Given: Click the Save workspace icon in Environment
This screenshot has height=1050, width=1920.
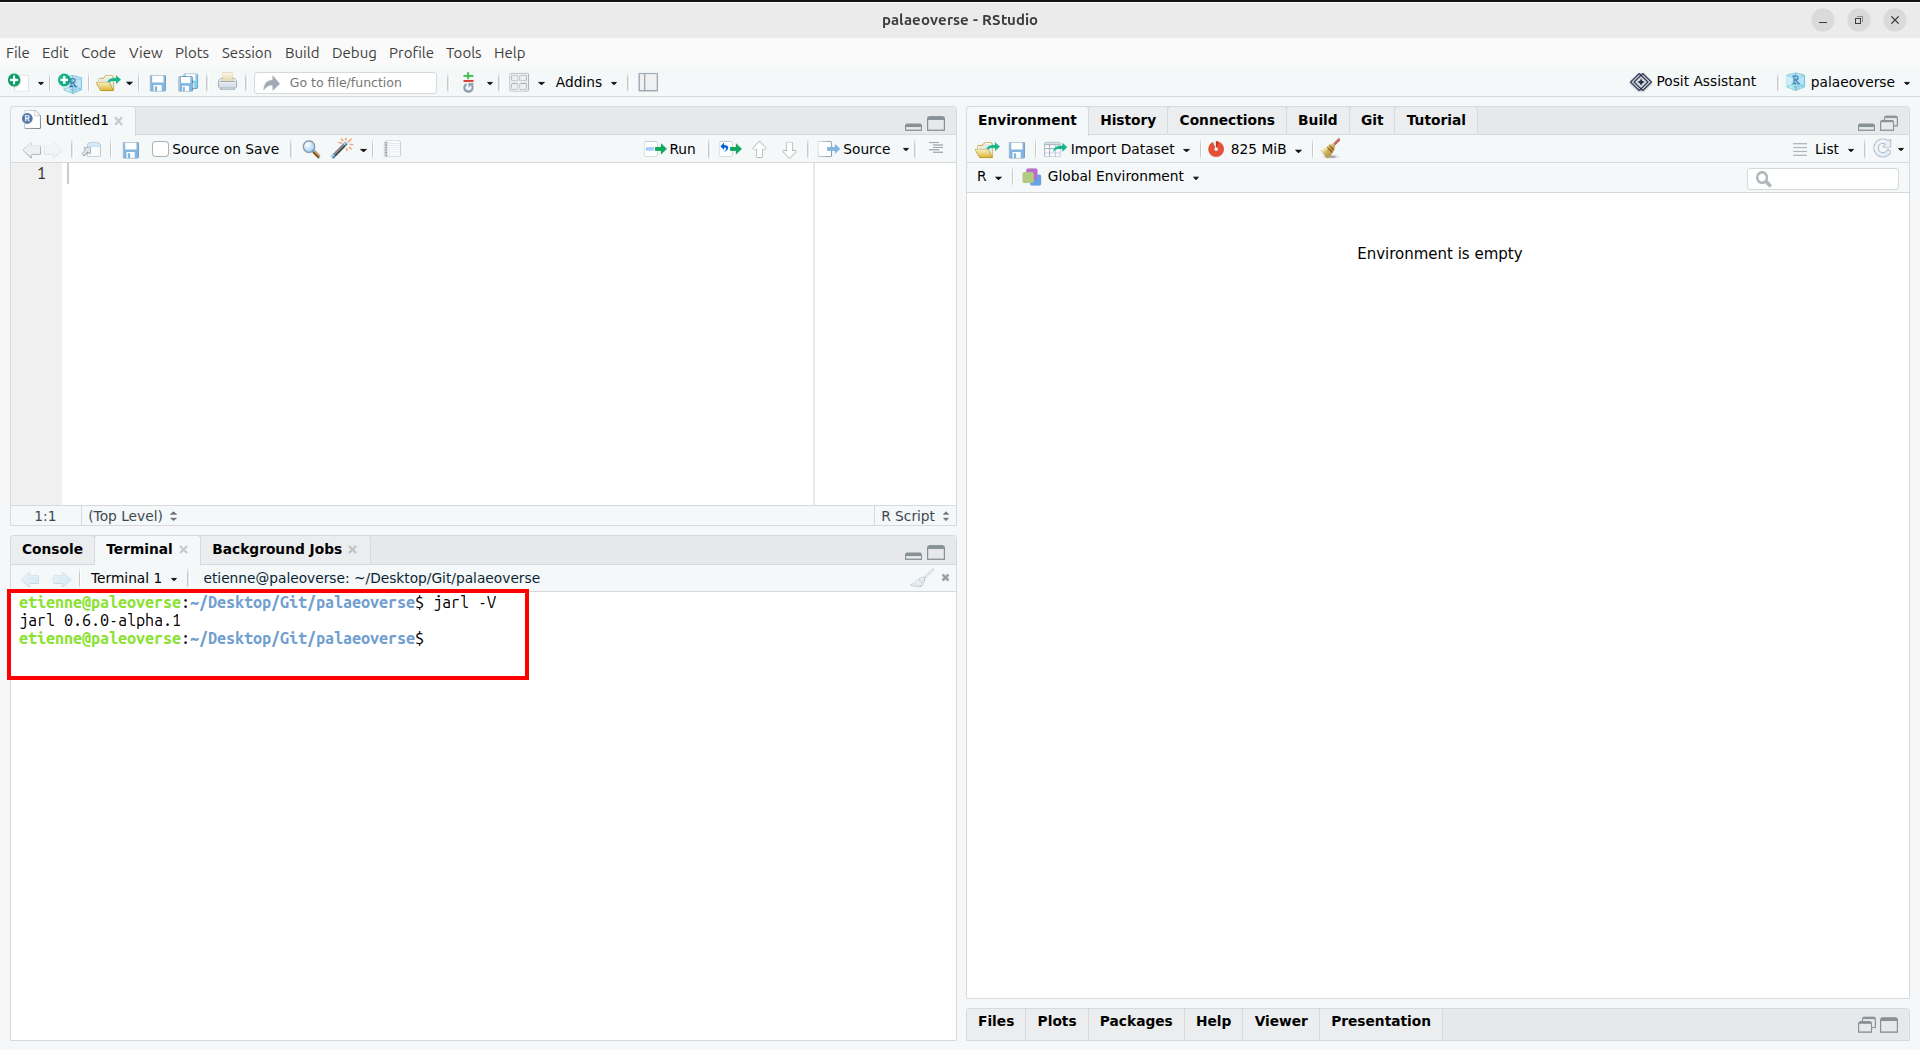Looking at the screenshot, I should click(x=1017, y=149).
